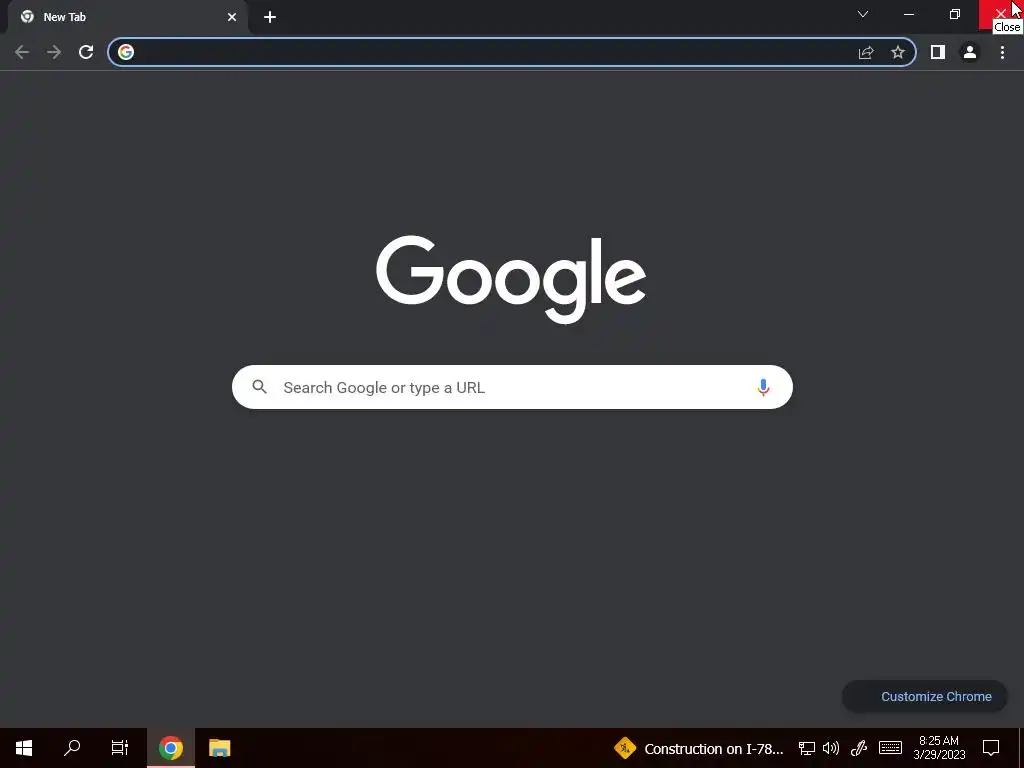Viewport: 1024px width, 768px height.
Task: Open network status tray icon
Action: (x=807, y=748)
